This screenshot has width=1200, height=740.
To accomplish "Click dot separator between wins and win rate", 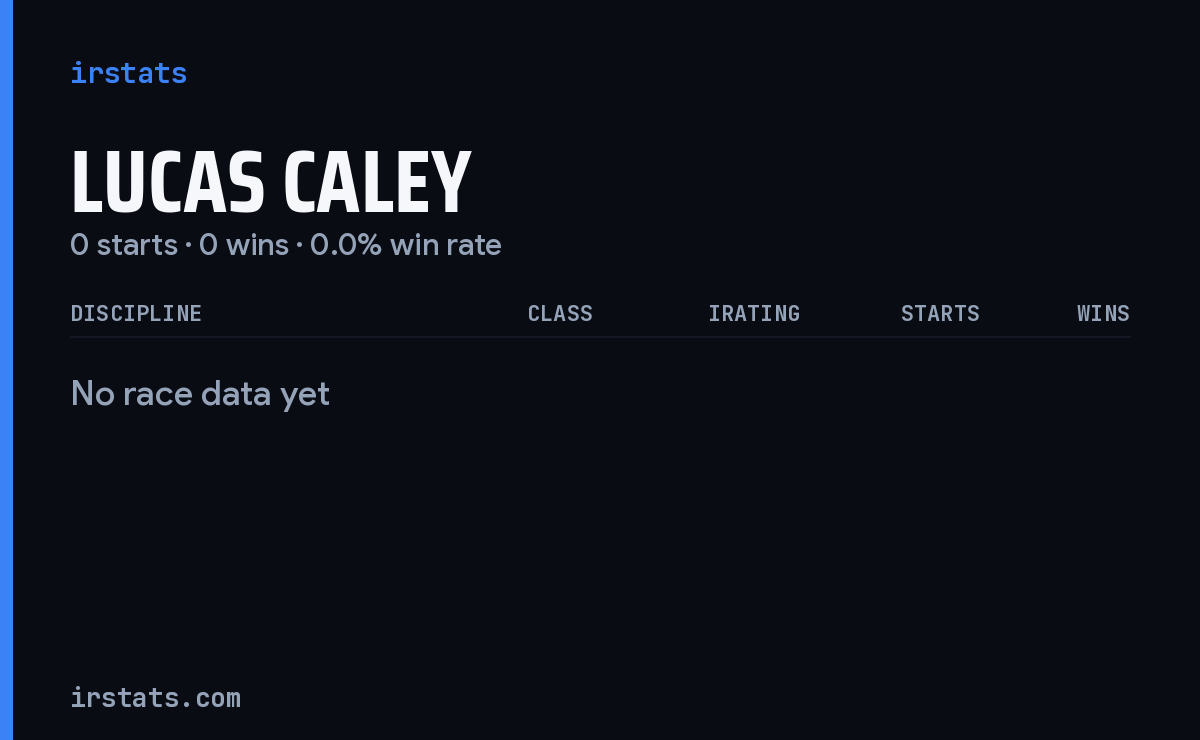I will pos(299,245).
